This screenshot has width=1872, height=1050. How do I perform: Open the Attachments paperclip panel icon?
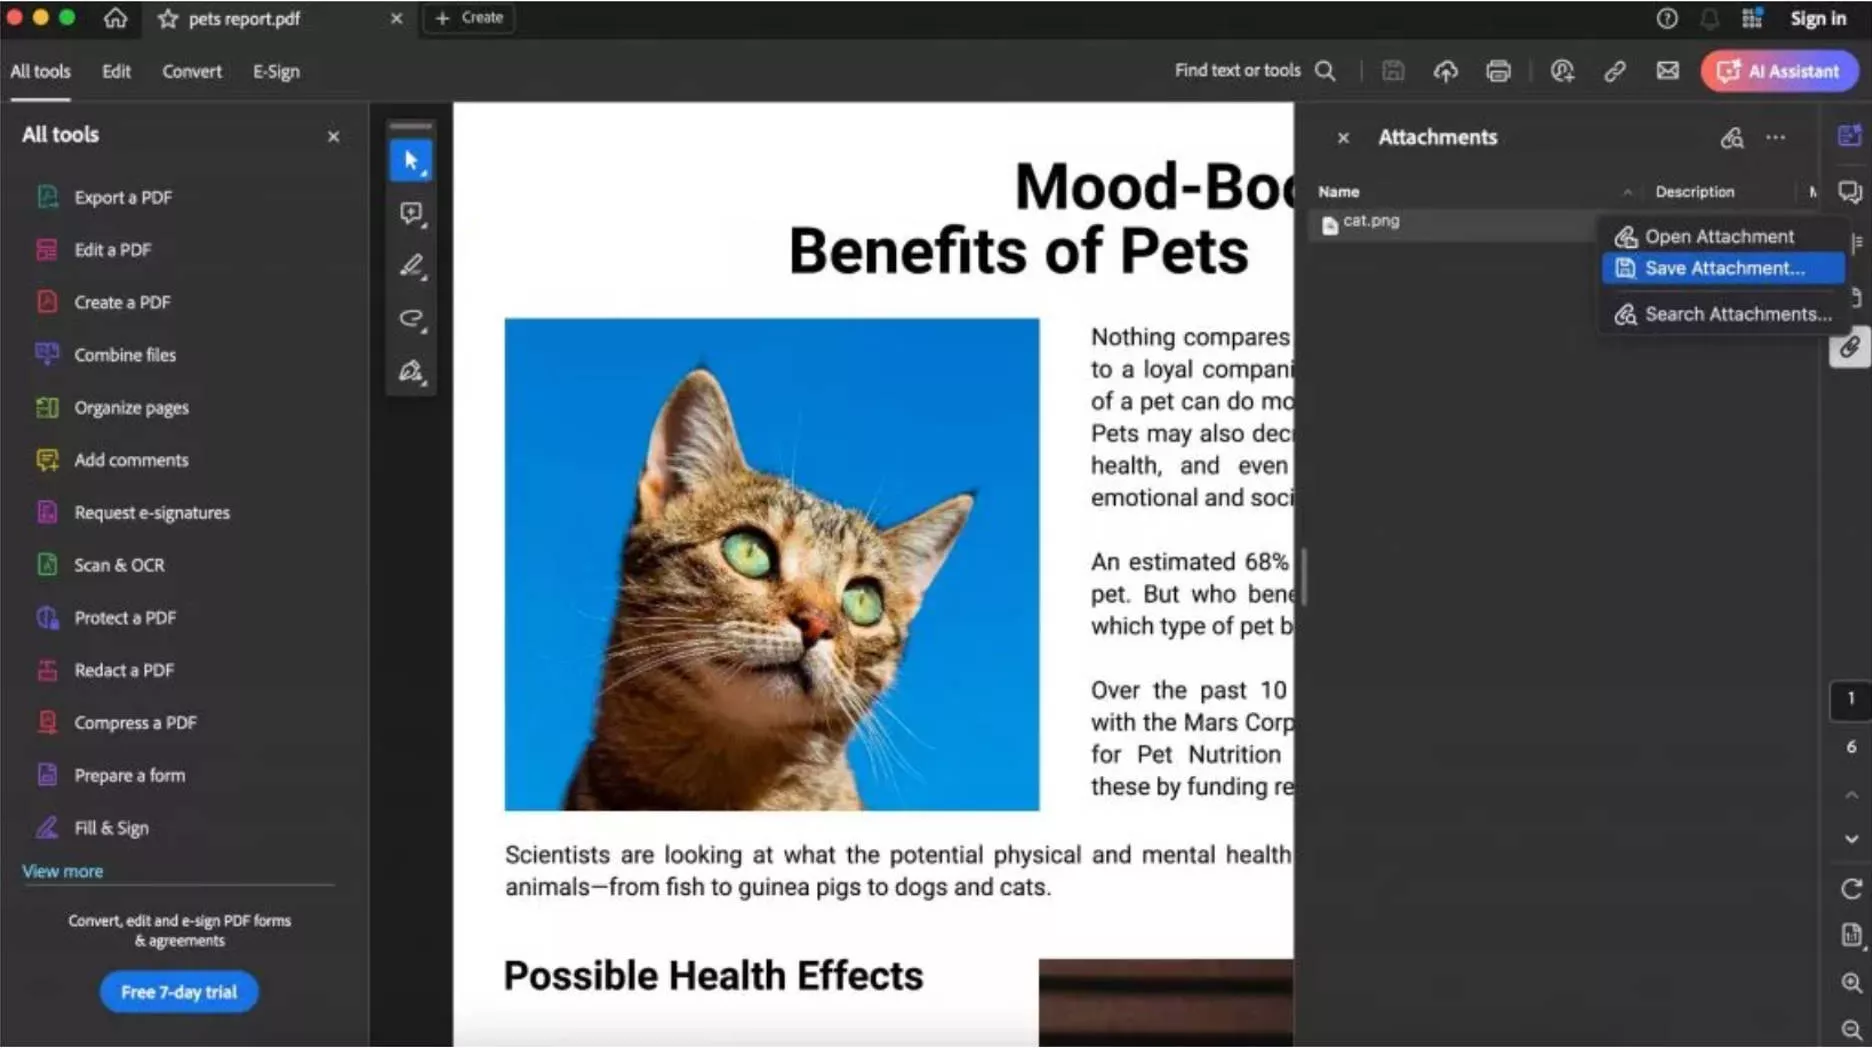click(x=1849, y=347)
